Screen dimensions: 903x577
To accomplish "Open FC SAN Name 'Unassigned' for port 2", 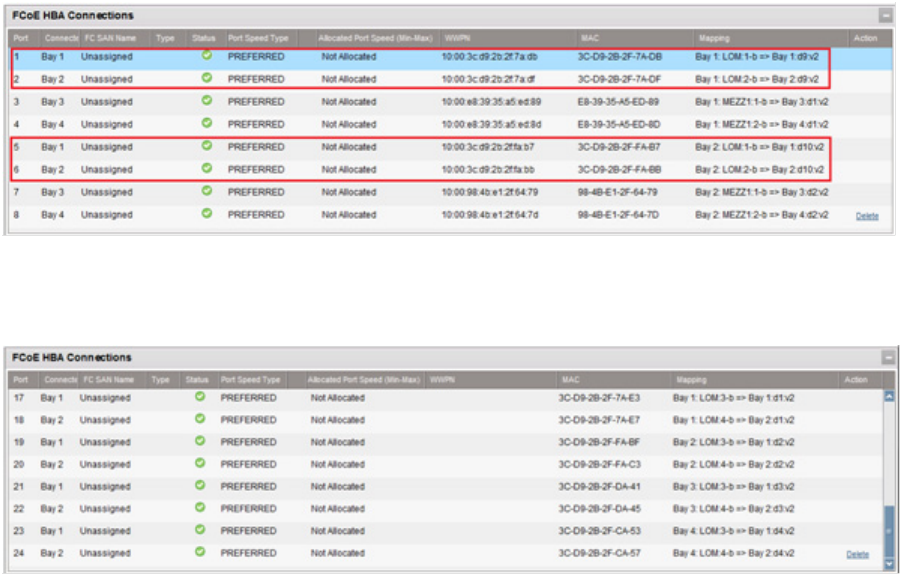I will 106,79.
